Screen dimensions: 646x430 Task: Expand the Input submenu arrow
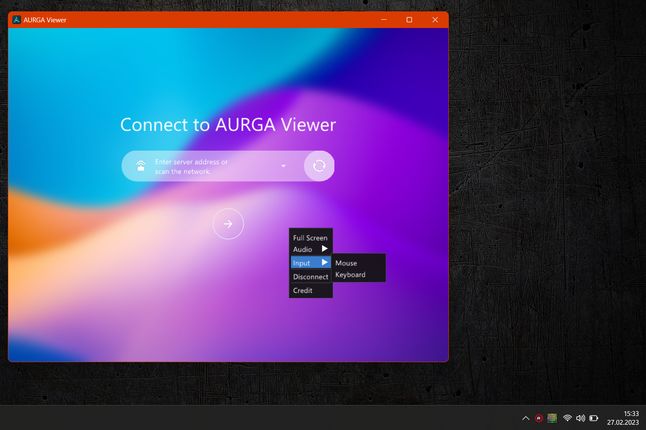[x=325, y=262]
